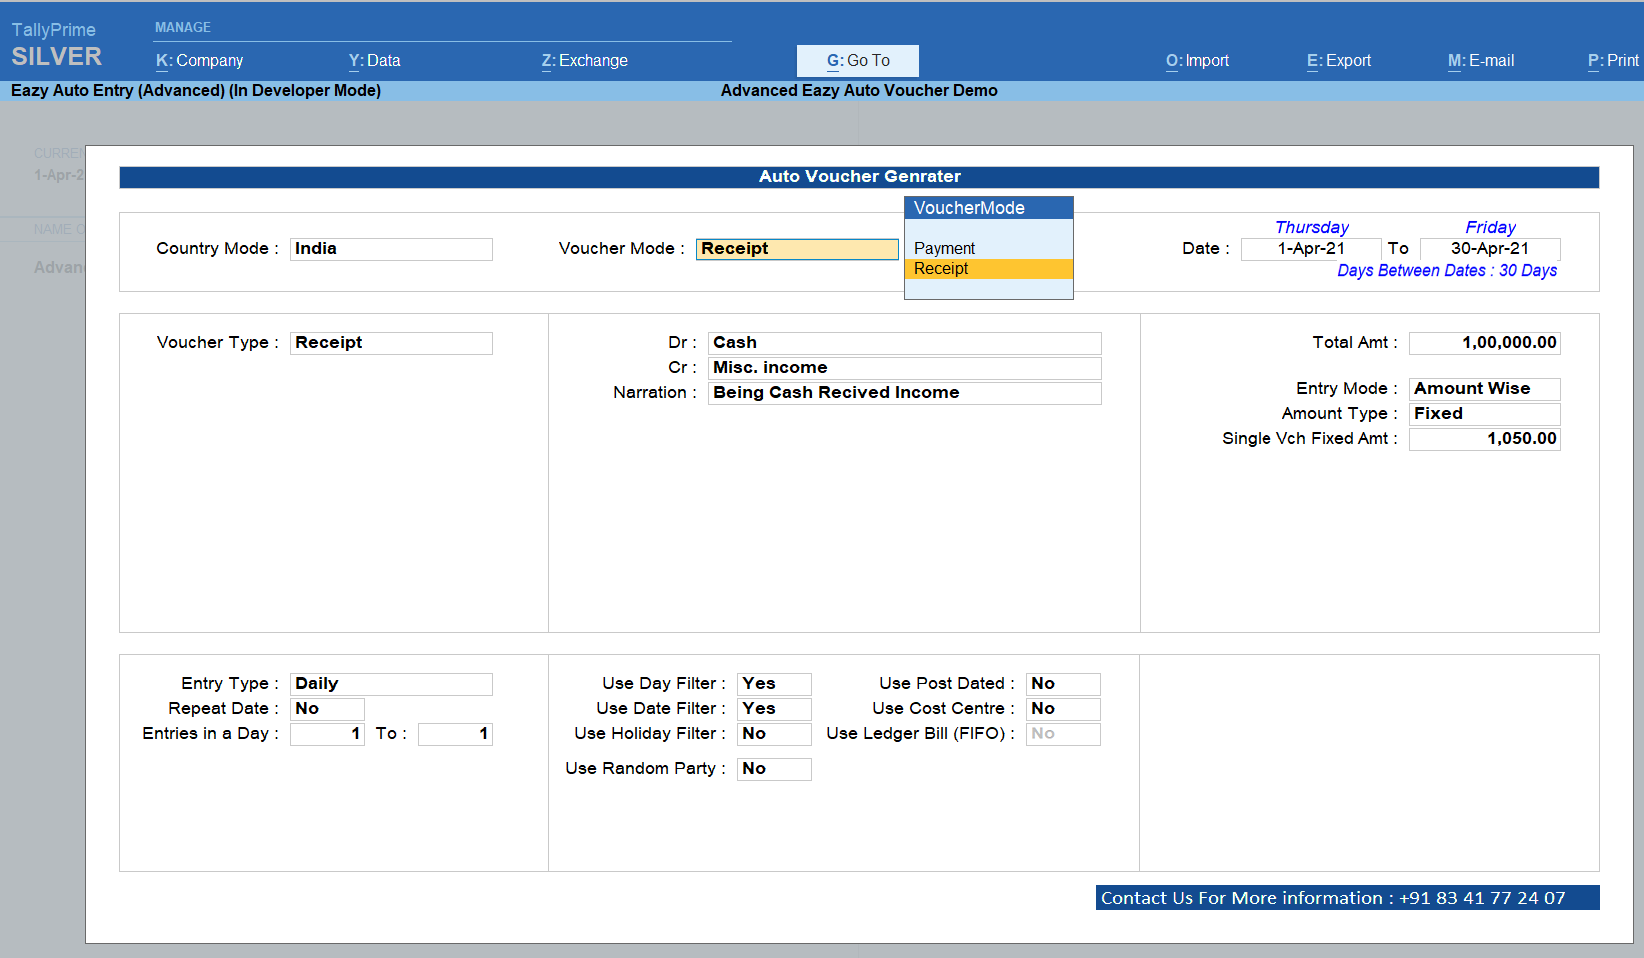Toggle the Repeat Date option
The width and height of the screenshot is (1644, 958).
point(327,709)
